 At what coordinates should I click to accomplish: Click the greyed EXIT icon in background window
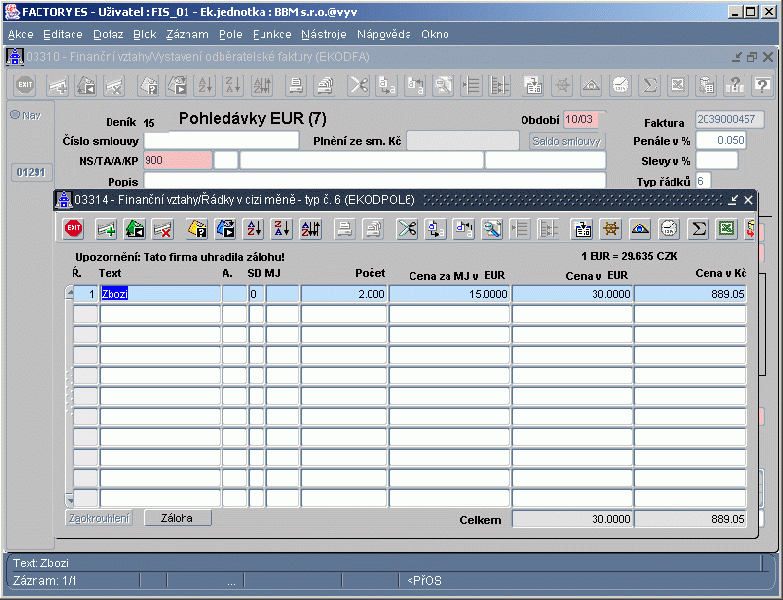tap(25, 85)
